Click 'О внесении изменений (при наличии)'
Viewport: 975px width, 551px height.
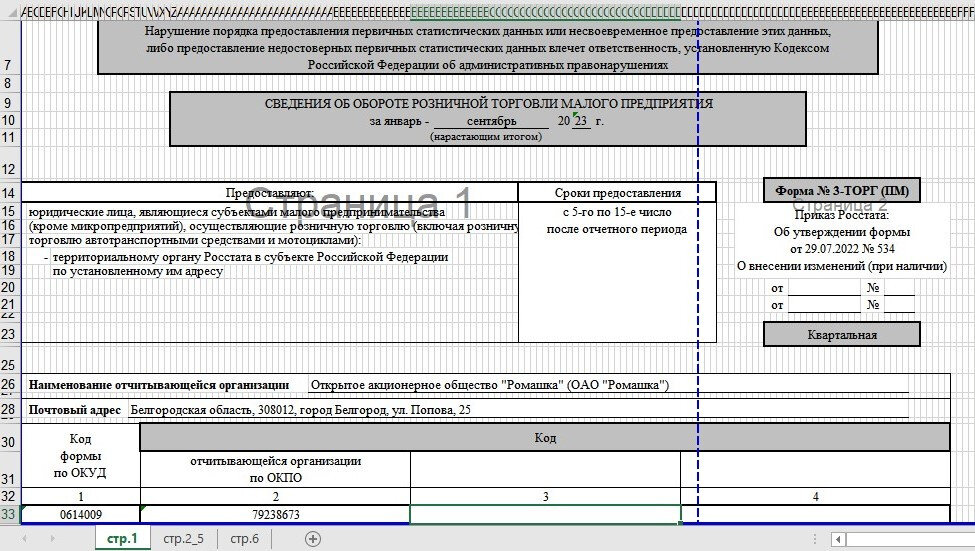click(842, 266)
